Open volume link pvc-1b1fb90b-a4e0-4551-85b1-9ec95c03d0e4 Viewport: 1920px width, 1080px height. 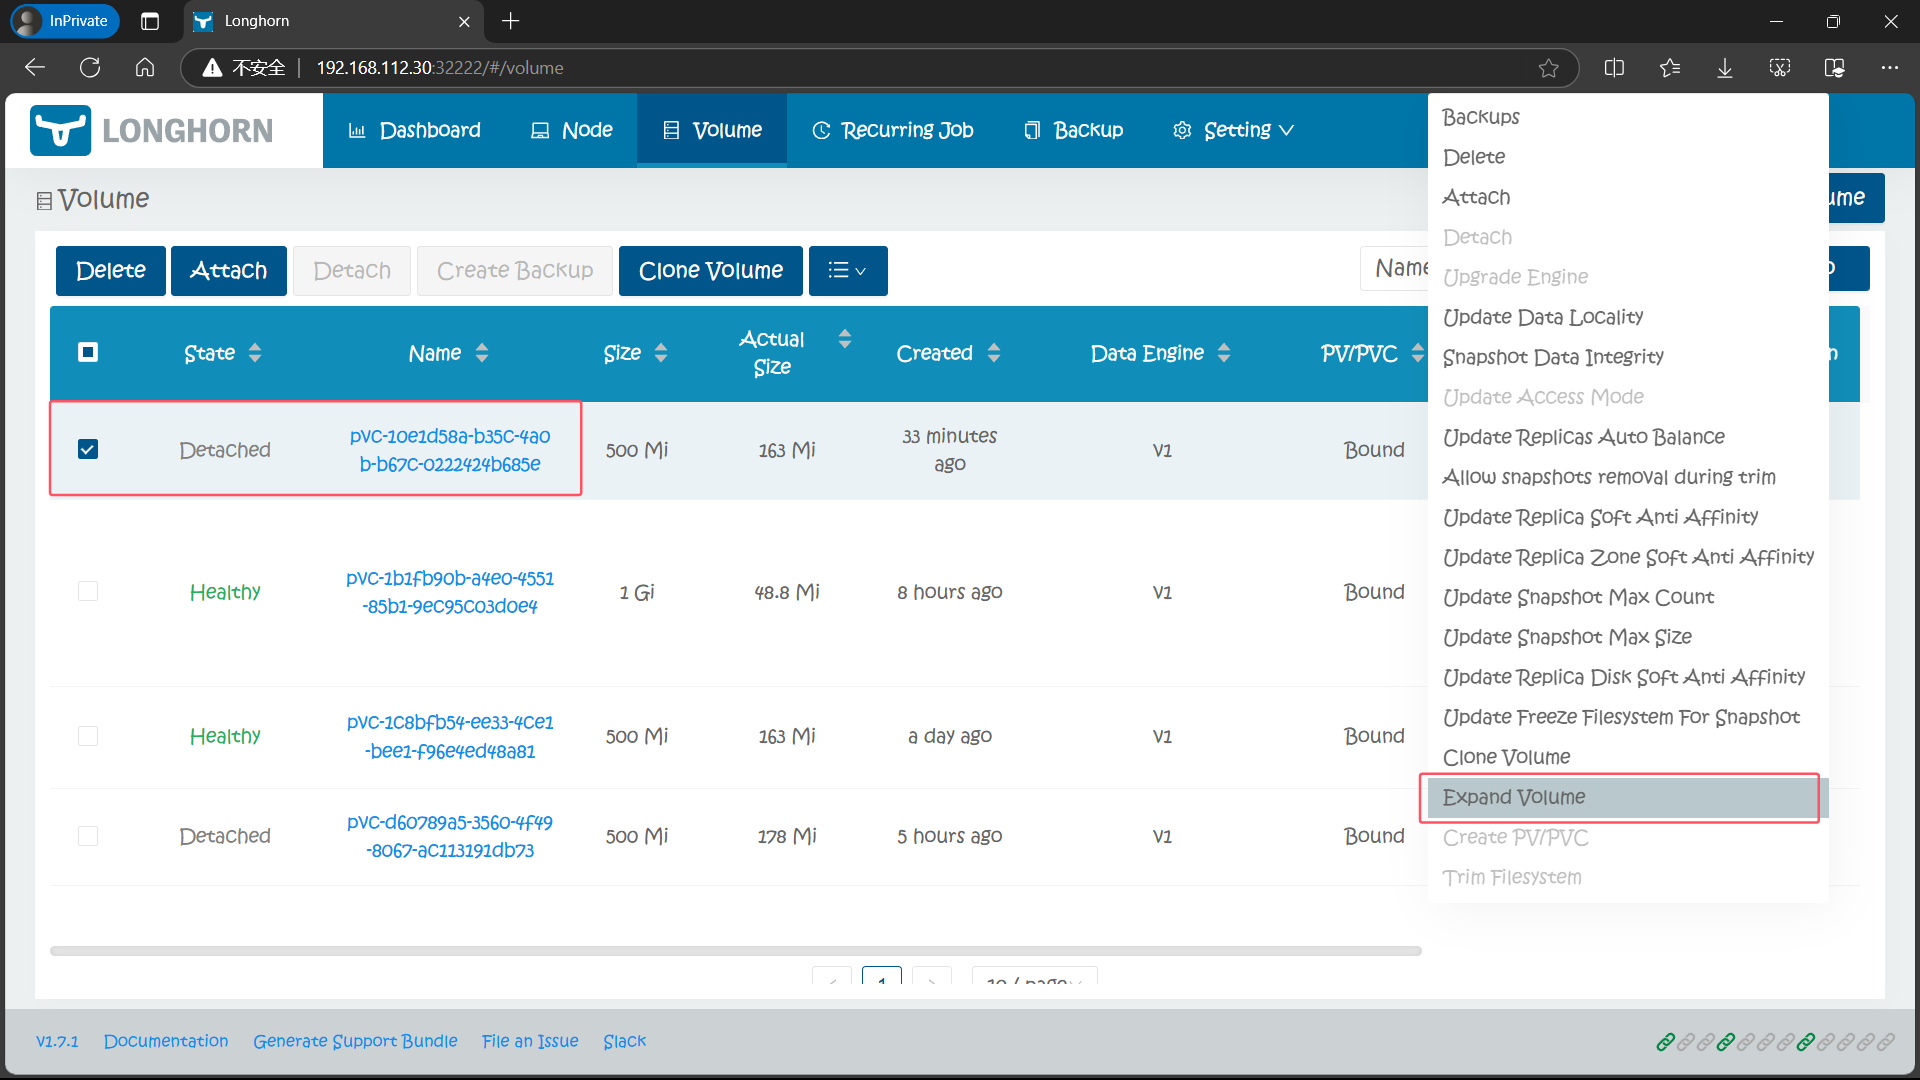(x=450, y=592)
